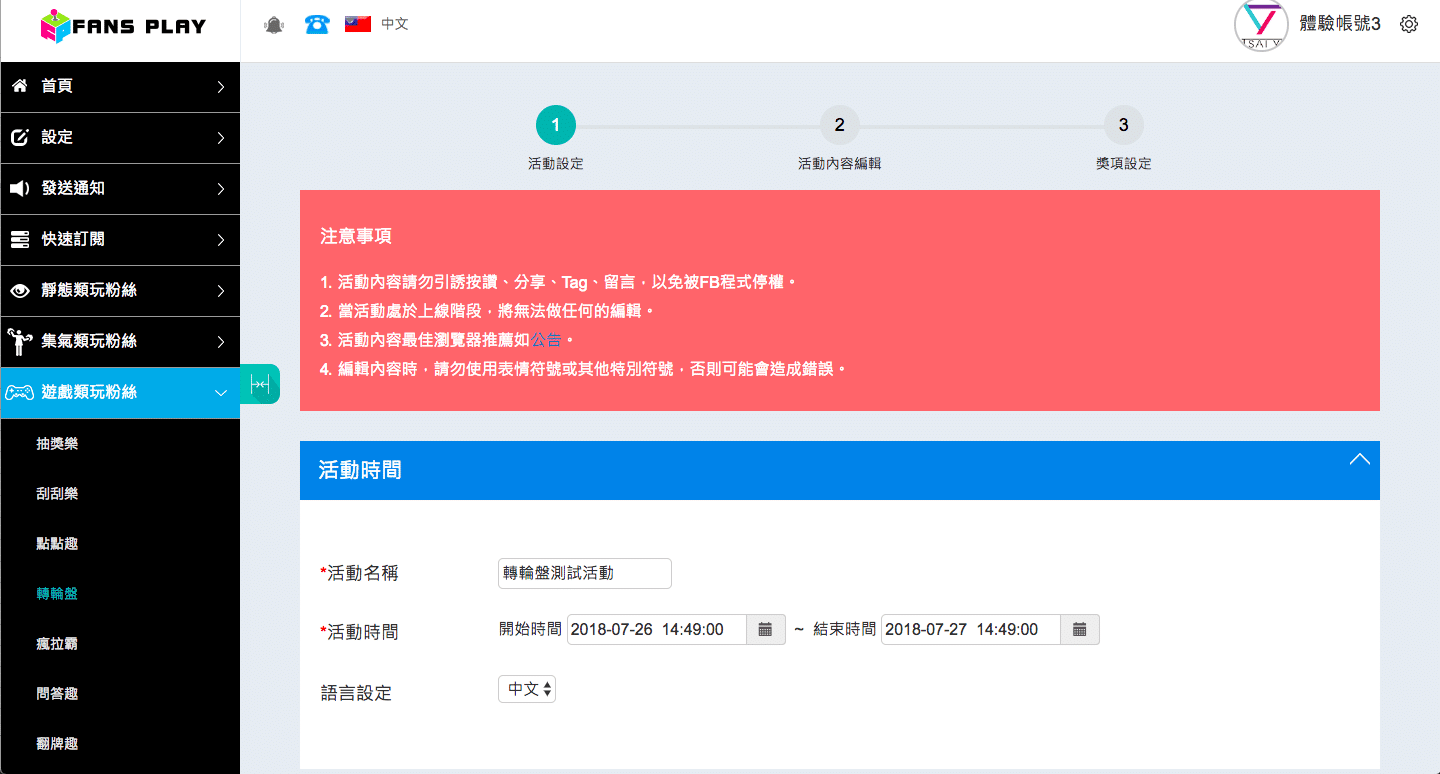Open the end time calendar picker
The image size is (1440, 774).
1079,629
